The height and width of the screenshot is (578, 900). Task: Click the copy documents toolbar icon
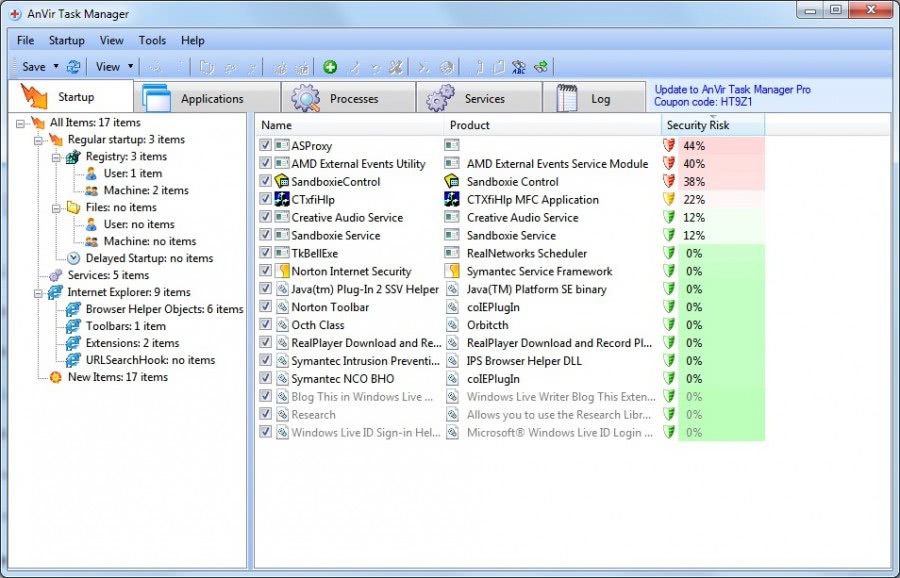(x=206, y=67)
